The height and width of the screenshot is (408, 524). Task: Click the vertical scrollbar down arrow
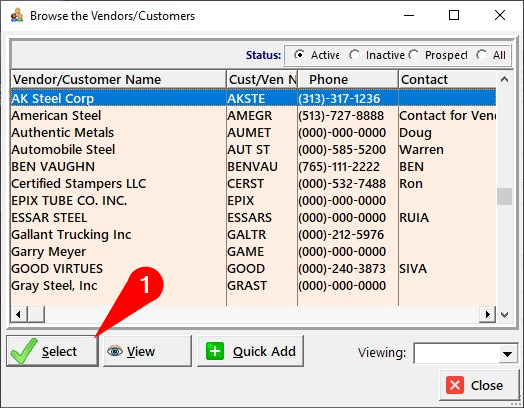(504, 314)
